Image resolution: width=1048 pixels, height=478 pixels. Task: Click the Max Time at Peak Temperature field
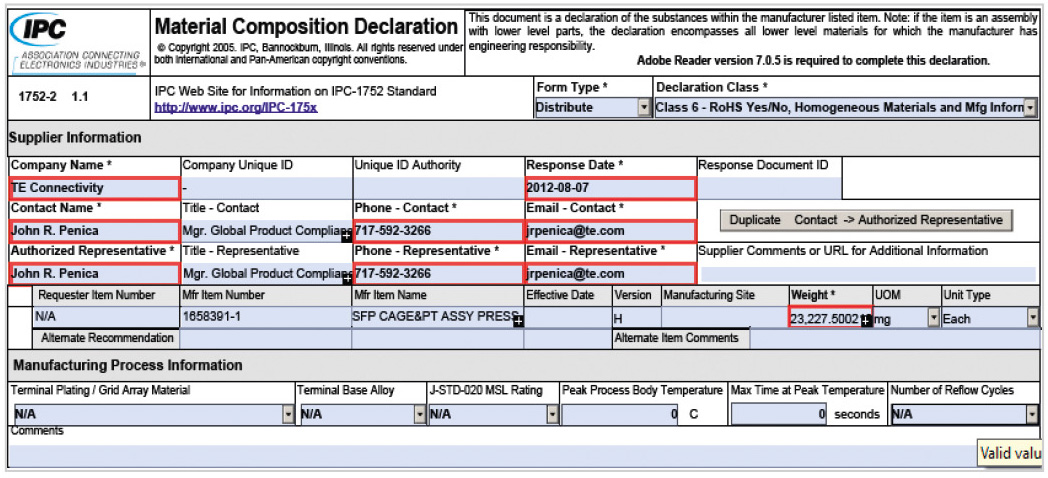point(780,414)
